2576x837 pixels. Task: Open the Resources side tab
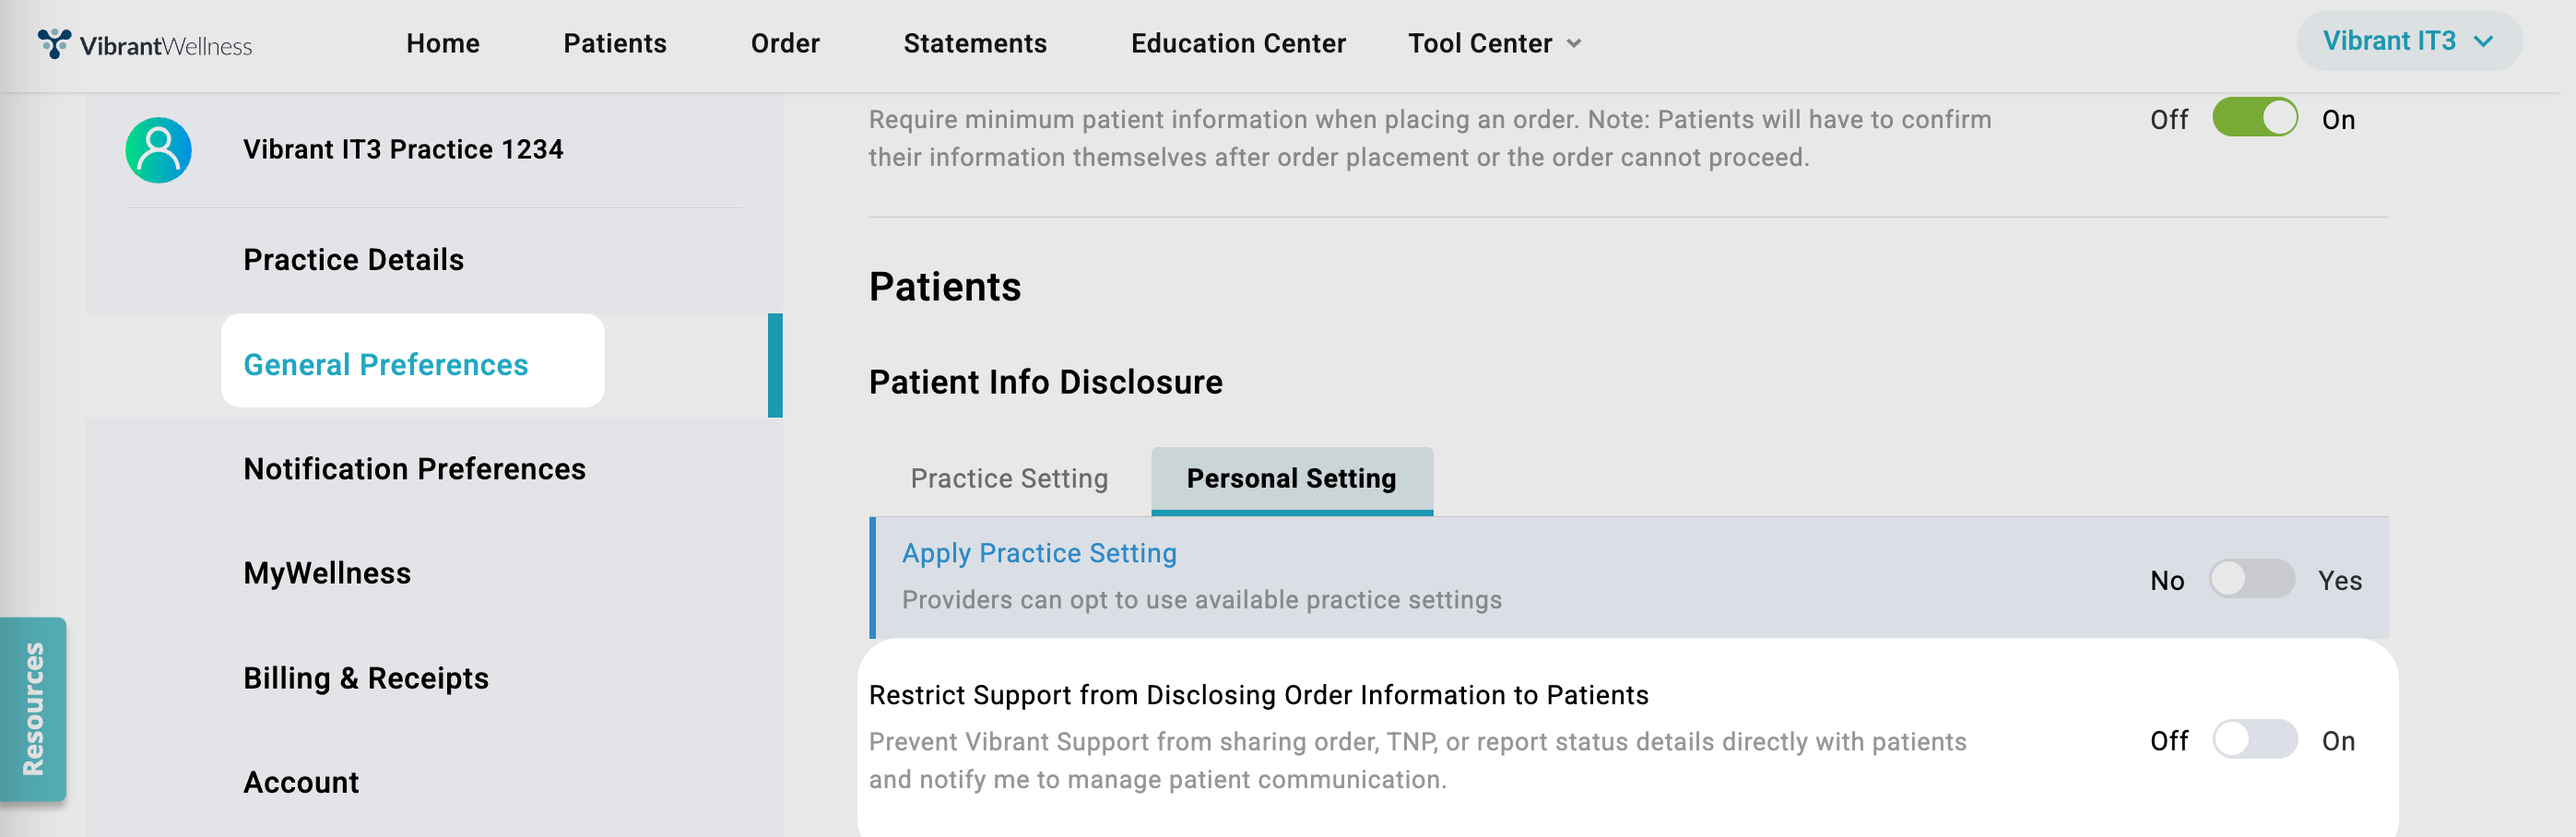click(x=33, y=708)
